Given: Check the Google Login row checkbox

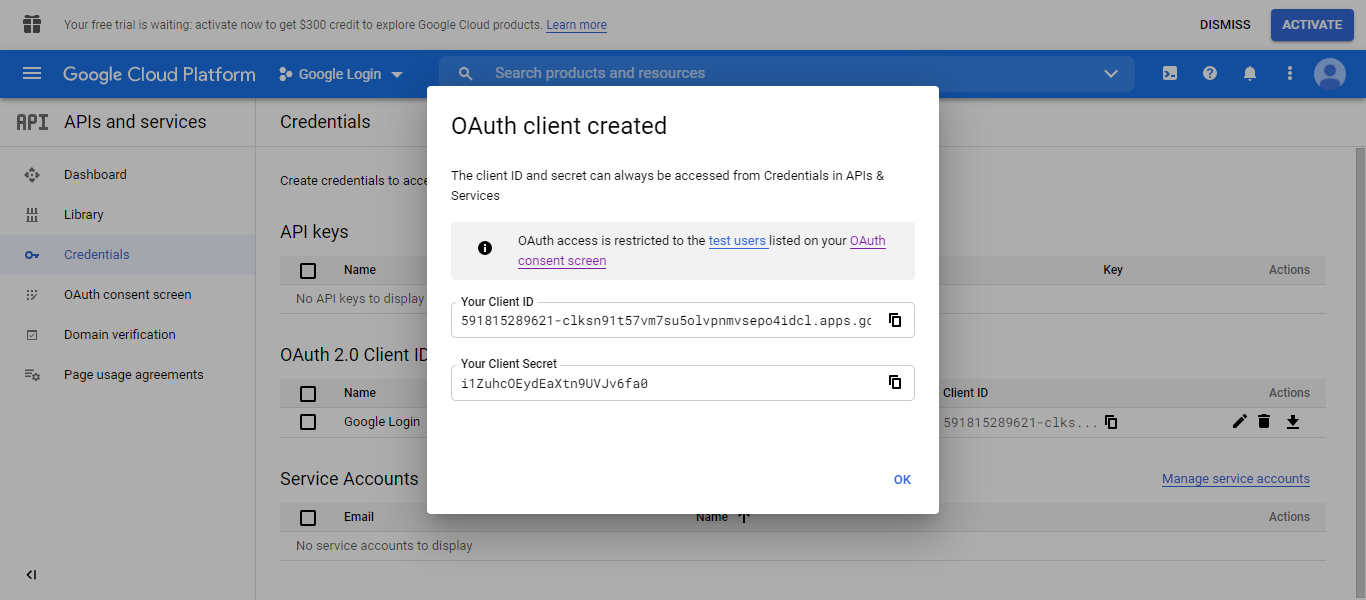Looking at the screenshot, I should (x=307, y=421).
